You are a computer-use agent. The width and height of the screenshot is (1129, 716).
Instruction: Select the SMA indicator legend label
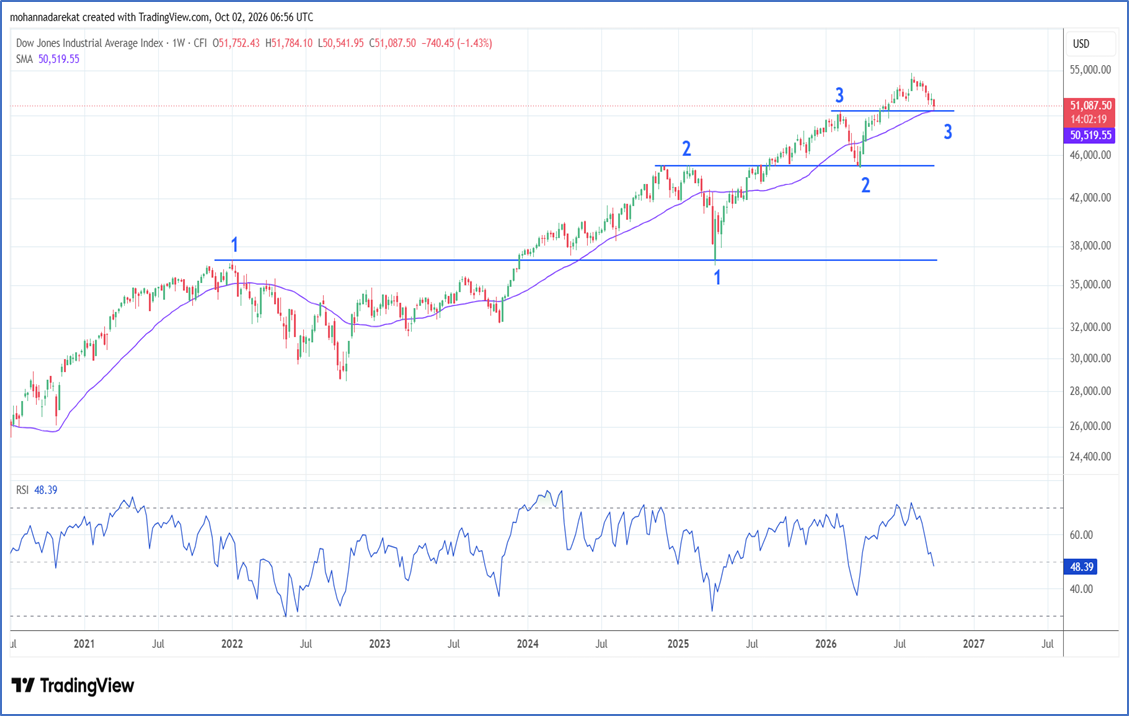coord(24,59)
